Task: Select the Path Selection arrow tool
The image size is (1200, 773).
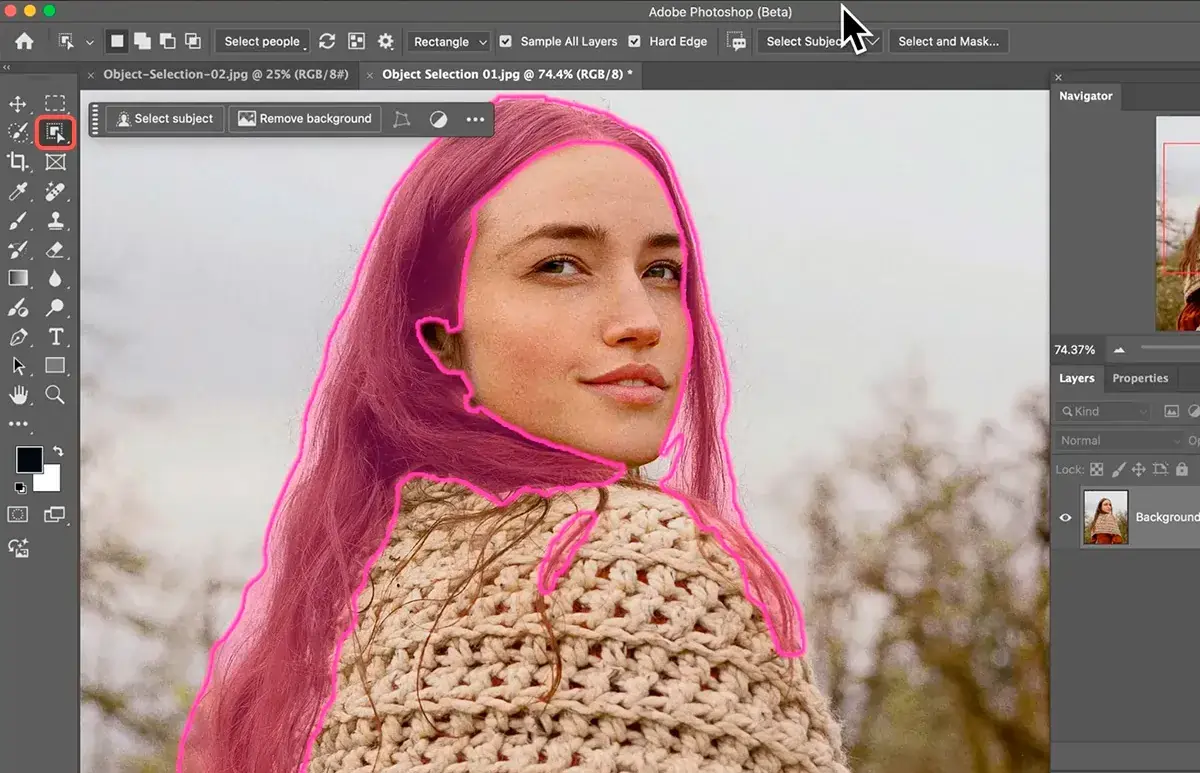Action: (18, 366)
